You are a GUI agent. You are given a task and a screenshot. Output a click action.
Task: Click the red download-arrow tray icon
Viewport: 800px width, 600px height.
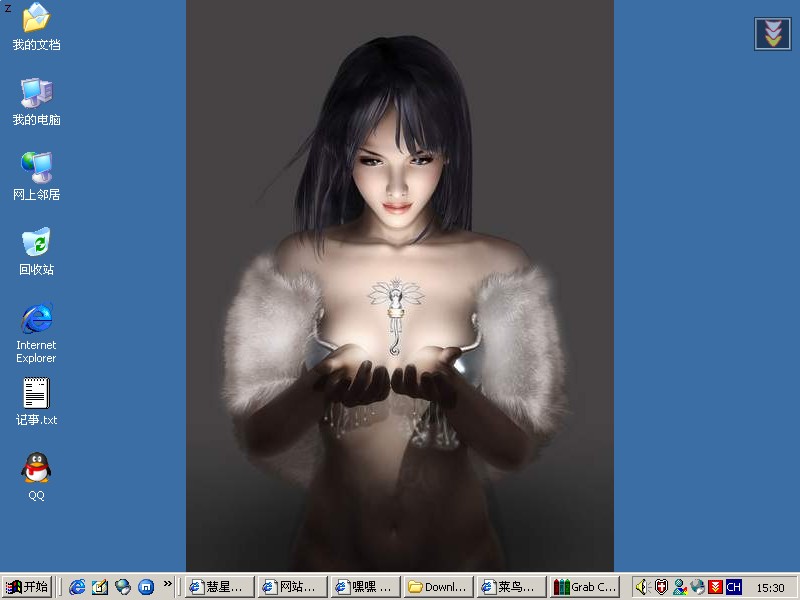pos(715,587)
